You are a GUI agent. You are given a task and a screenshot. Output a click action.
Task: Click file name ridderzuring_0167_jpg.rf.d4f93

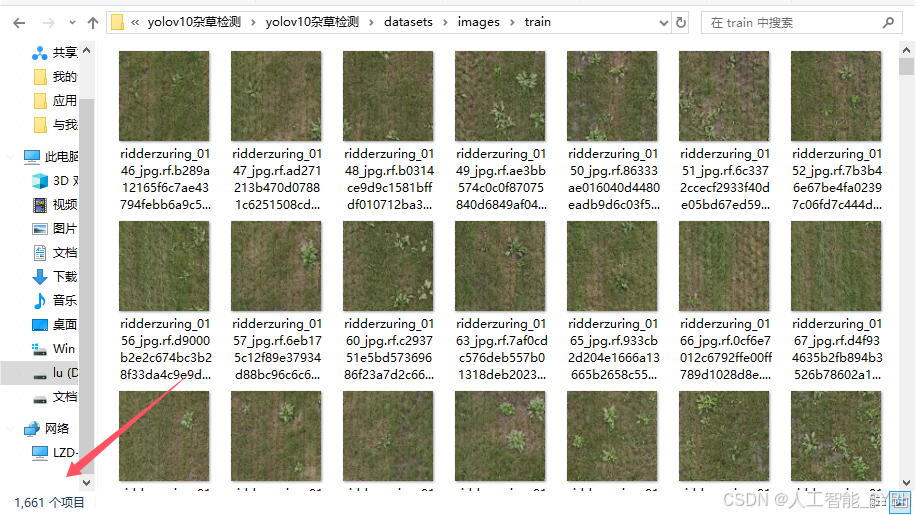(837, 349)
